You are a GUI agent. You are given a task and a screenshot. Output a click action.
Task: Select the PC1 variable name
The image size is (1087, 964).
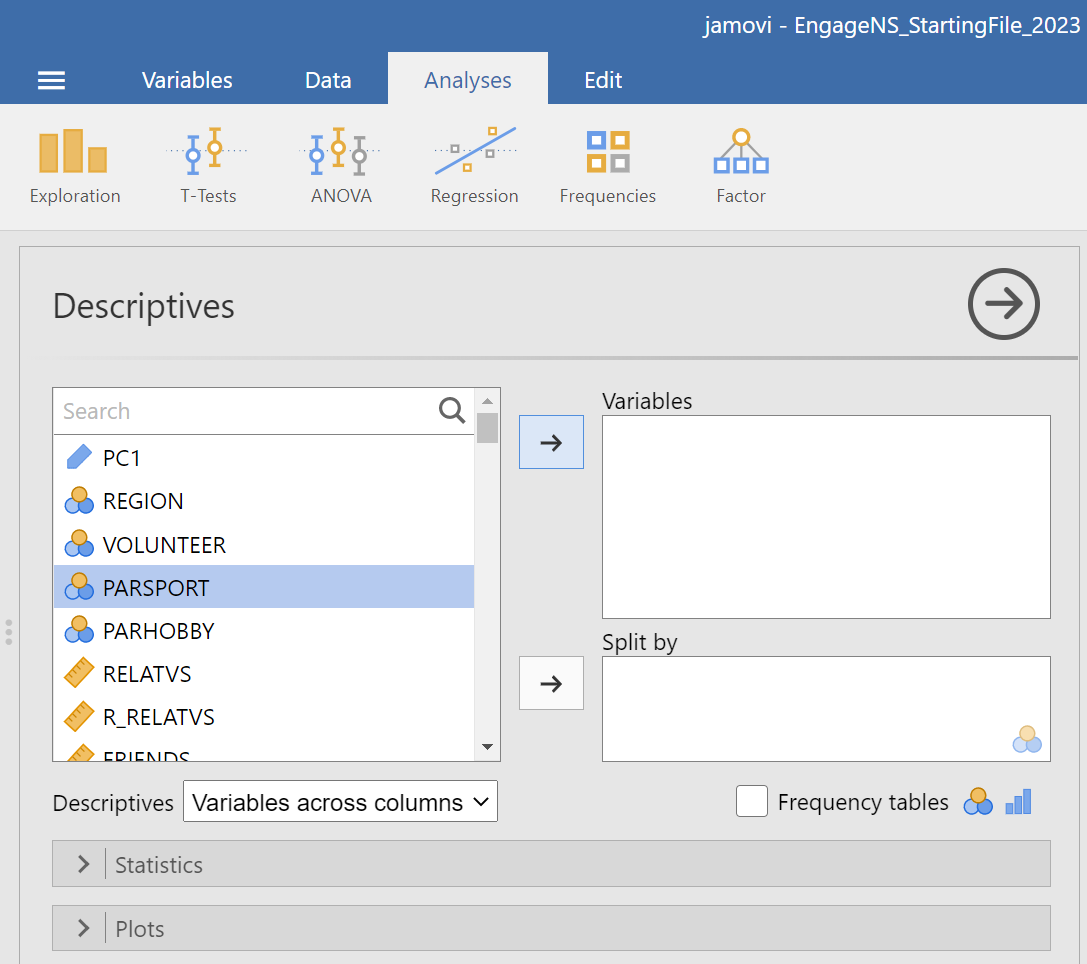point(121,458)
